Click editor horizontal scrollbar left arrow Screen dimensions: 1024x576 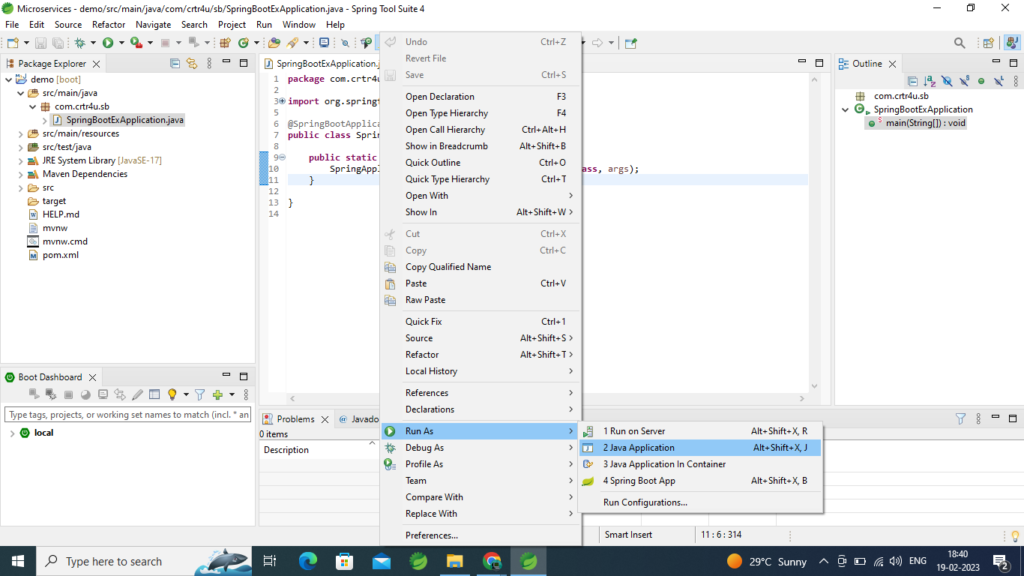point(292,398)
